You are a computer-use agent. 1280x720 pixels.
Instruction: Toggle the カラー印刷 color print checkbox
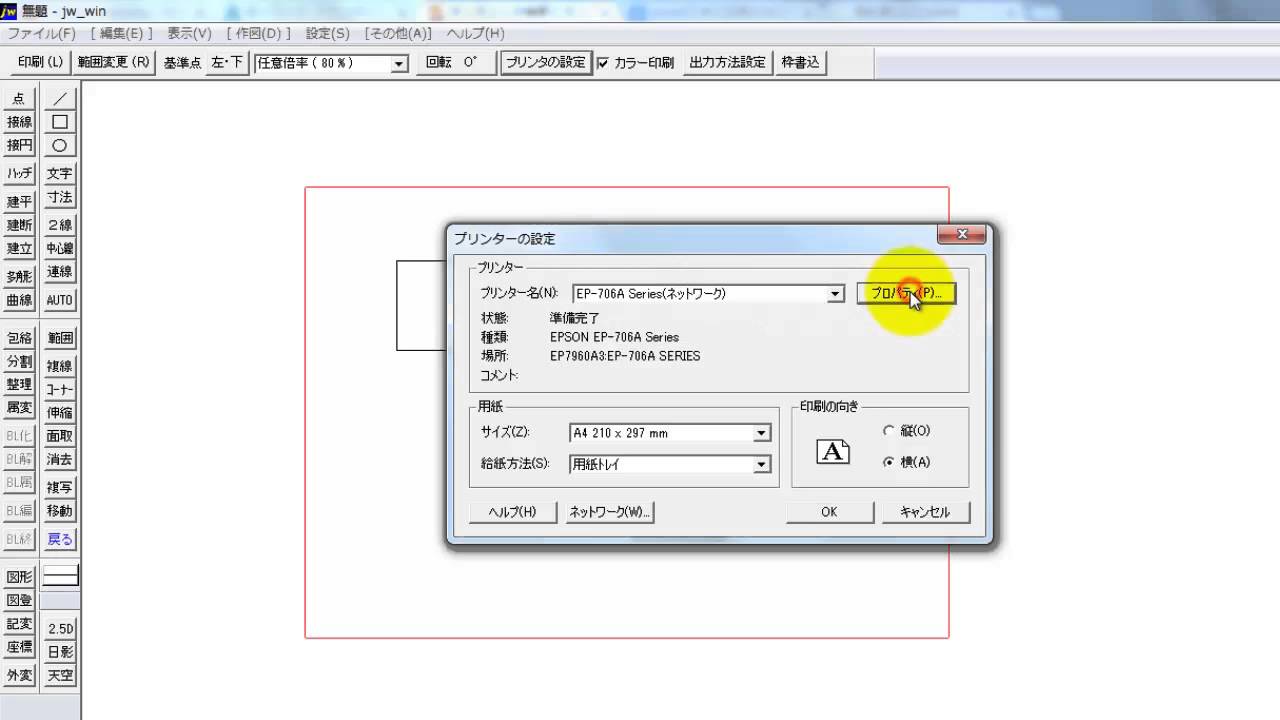(x=603, y=63)
